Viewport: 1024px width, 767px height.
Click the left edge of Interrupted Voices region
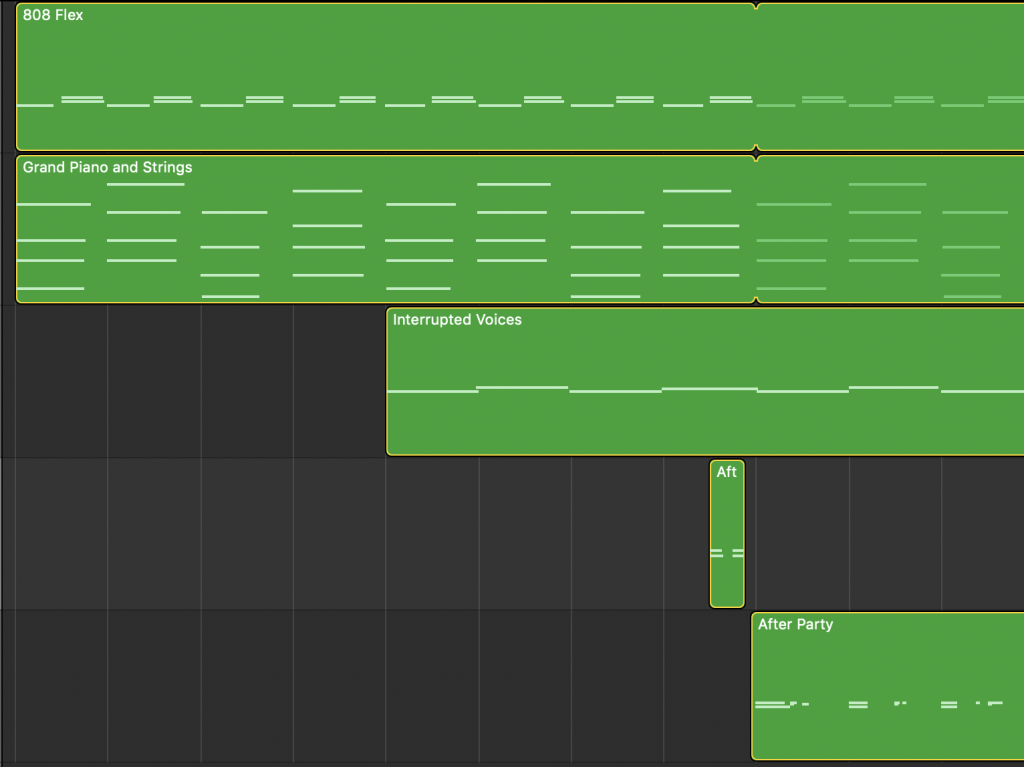(388, 382)
